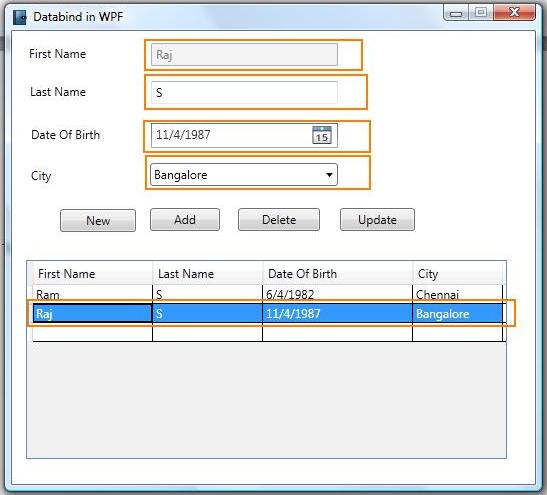Minimize the Databind in WPF window
Screen dimensions: 547x495
coord(456,13)
